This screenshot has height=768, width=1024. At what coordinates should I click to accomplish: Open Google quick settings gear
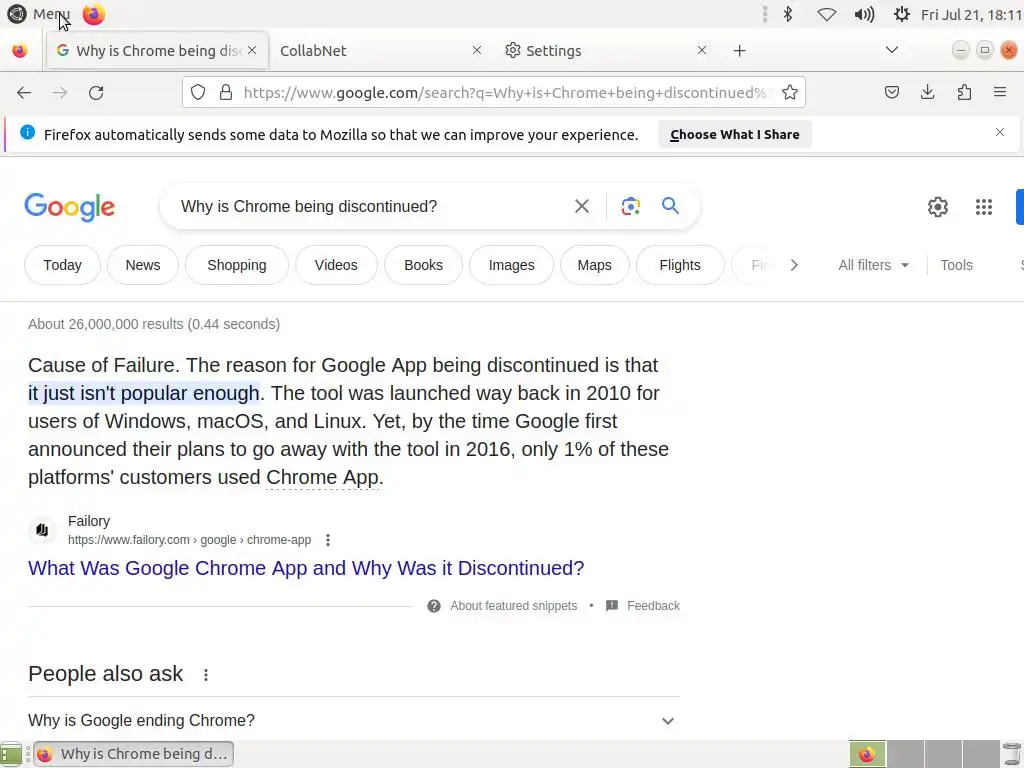(x=938, y=207)
